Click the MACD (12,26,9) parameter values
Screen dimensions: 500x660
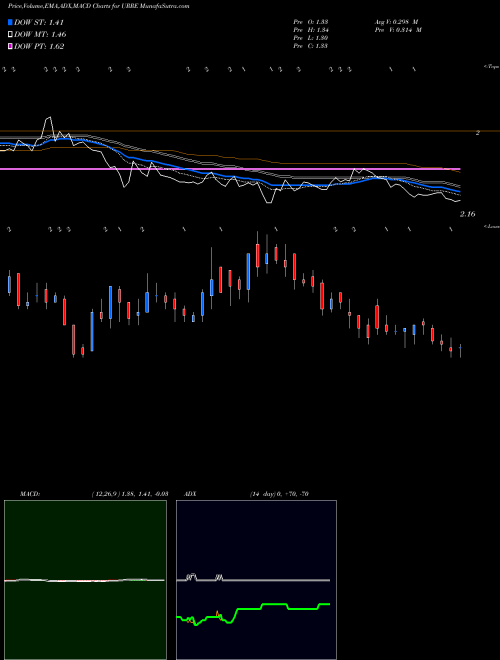coord(130,494)
